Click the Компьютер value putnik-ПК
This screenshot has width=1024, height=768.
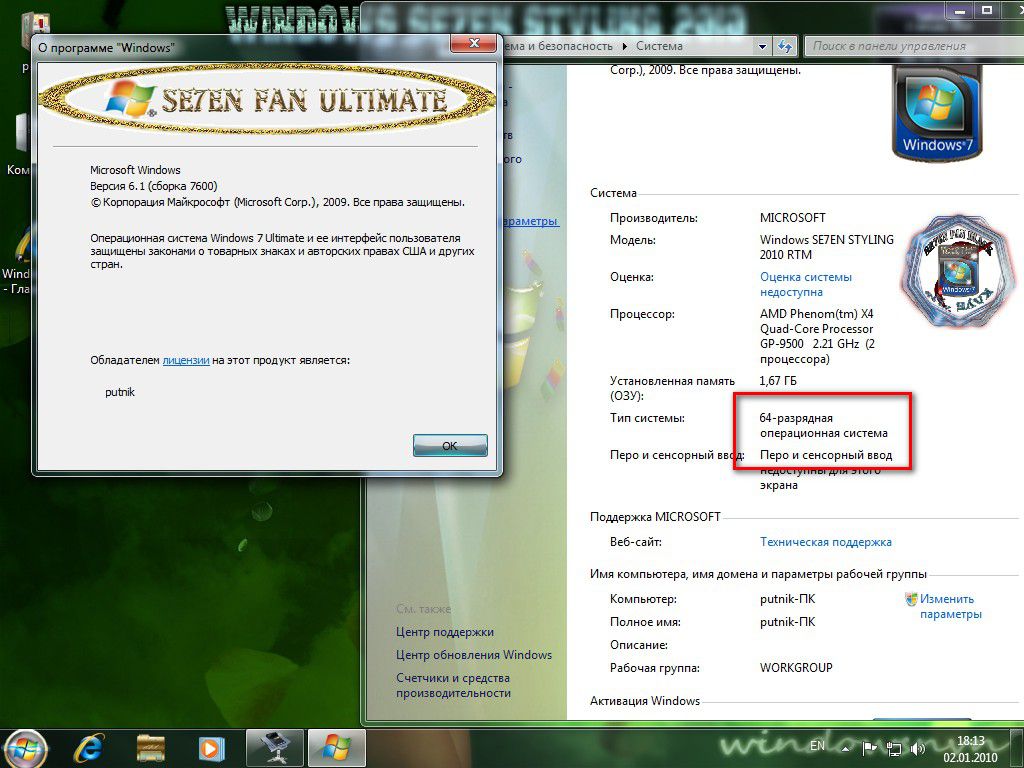click(x=788, y=599)
